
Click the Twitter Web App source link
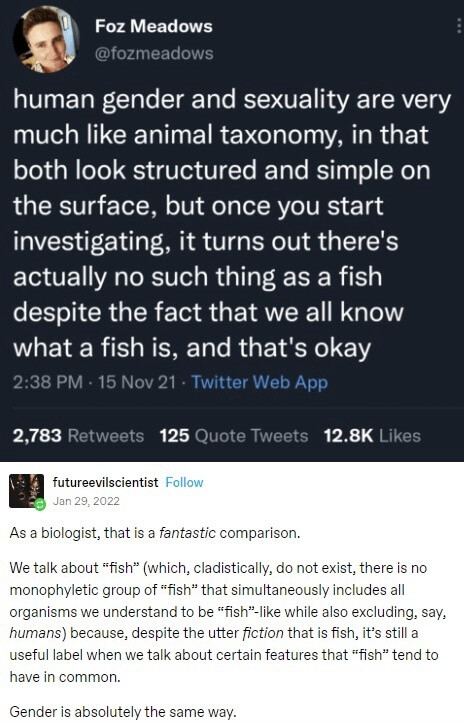tap(260, 382)
